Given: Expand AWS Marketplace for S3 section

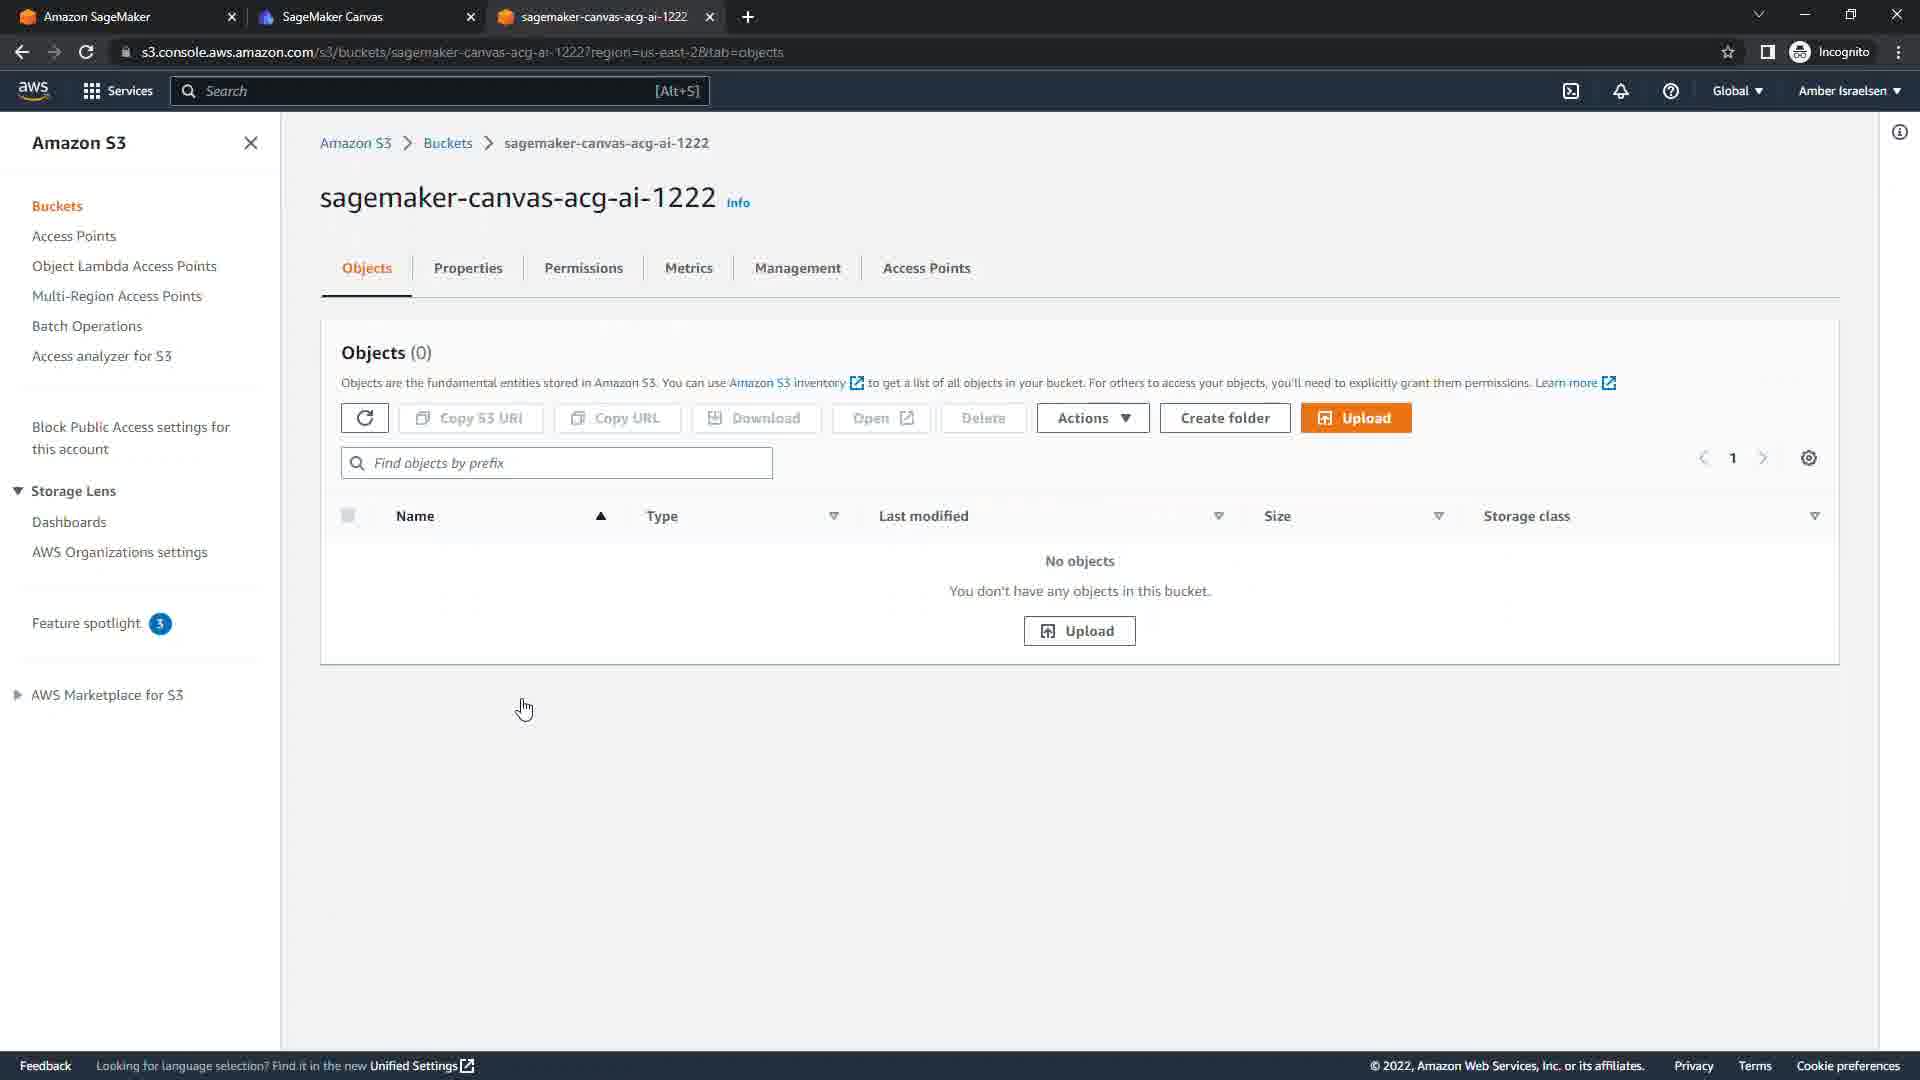Looking at the screenshot, I should [18, 695].
